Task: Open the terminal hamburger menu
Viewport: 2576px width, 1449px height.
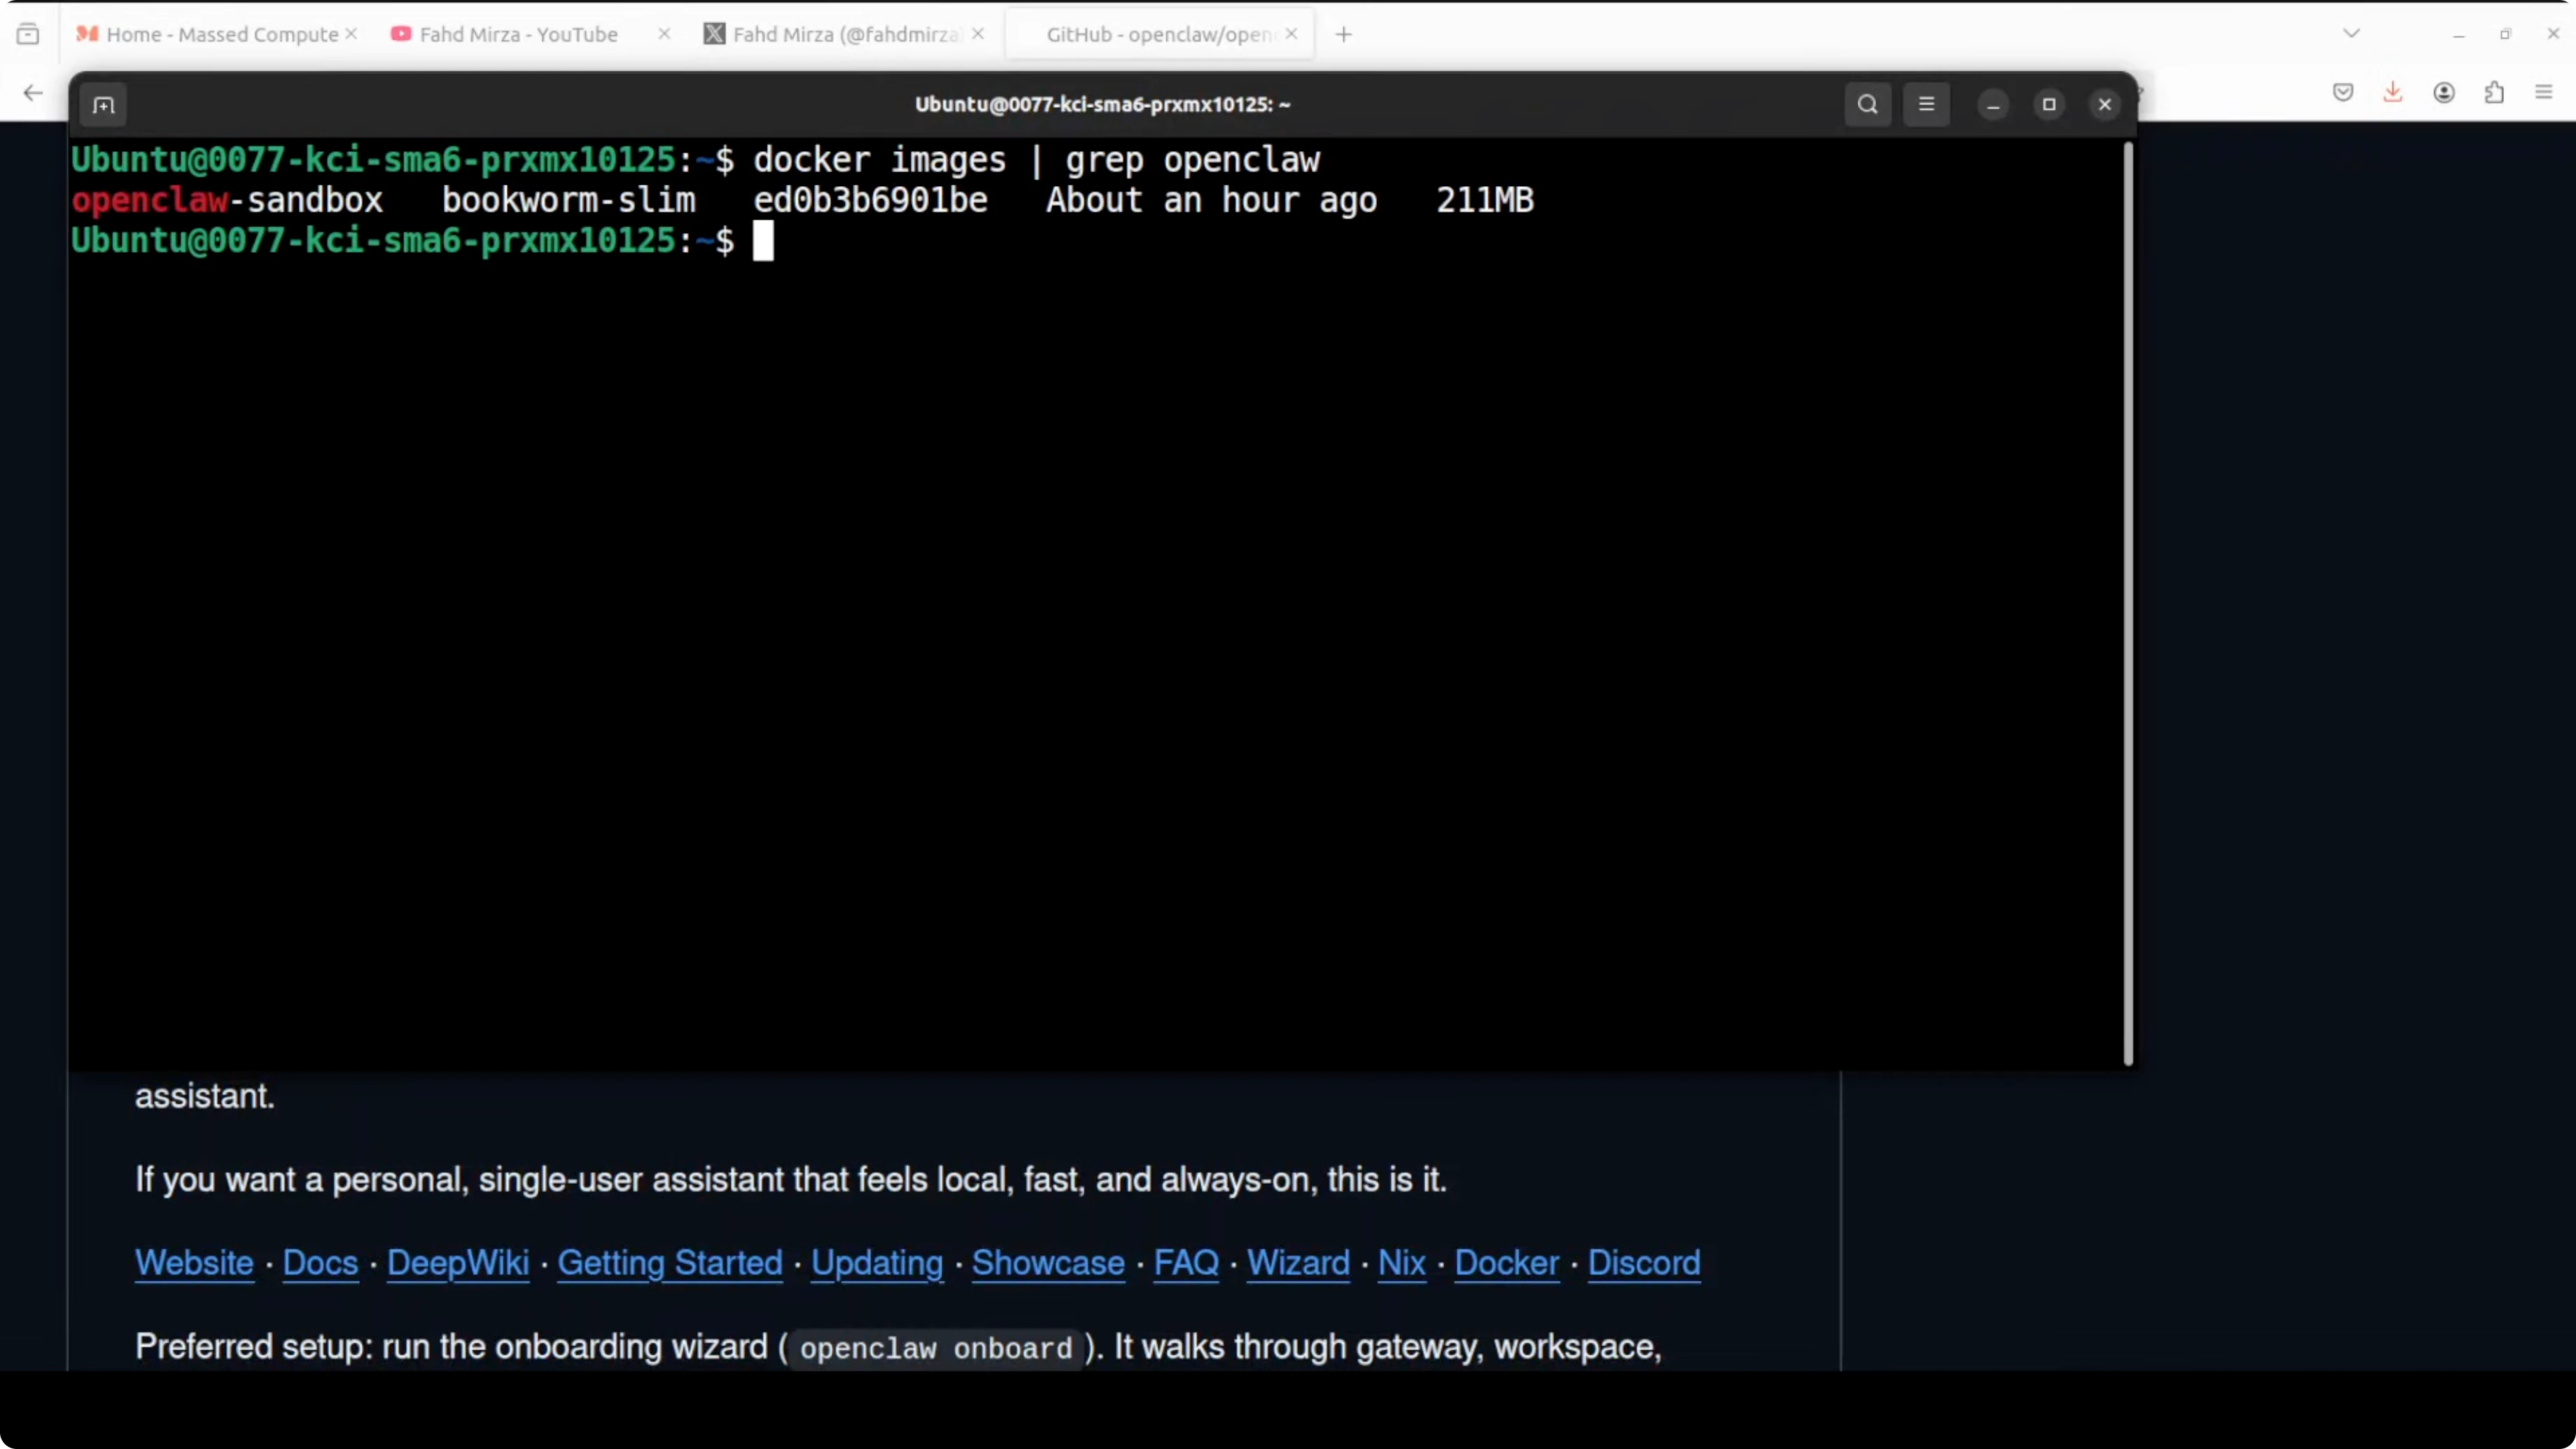Action: [x=1926, y=104]
